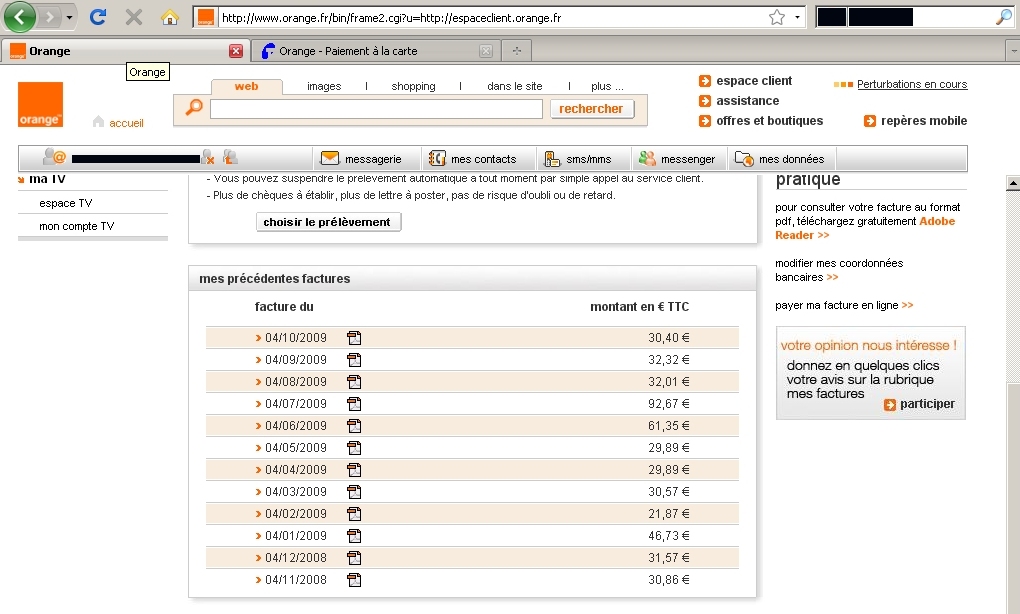Open PDF icon for invoice 04/08/2009
The image size is (1020, 614).
click(x=354, y=382)
